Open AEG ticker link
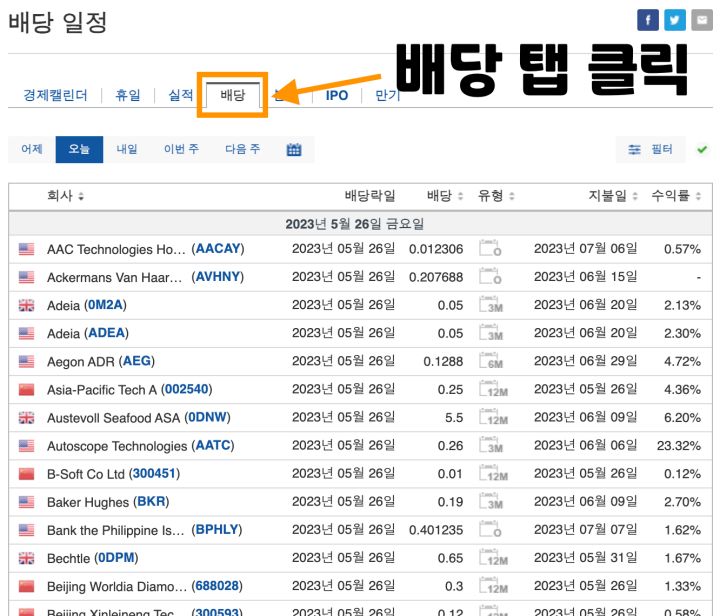The width and height of the screenshot is (720, 616). [136, 361]
